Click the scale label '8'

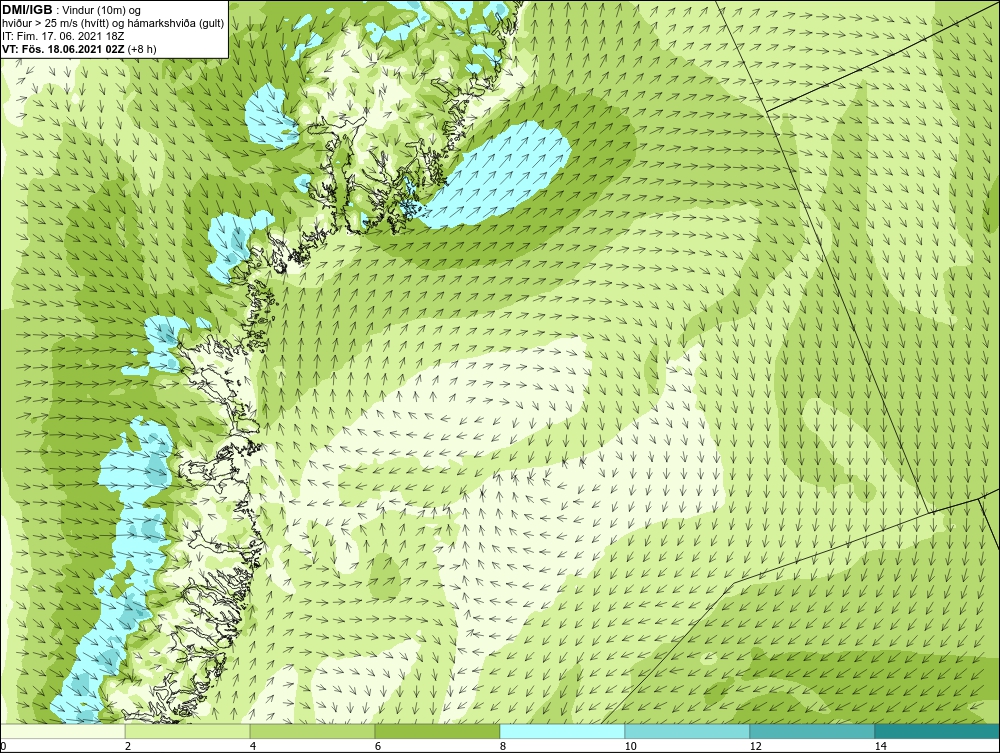tap(503, 747)
